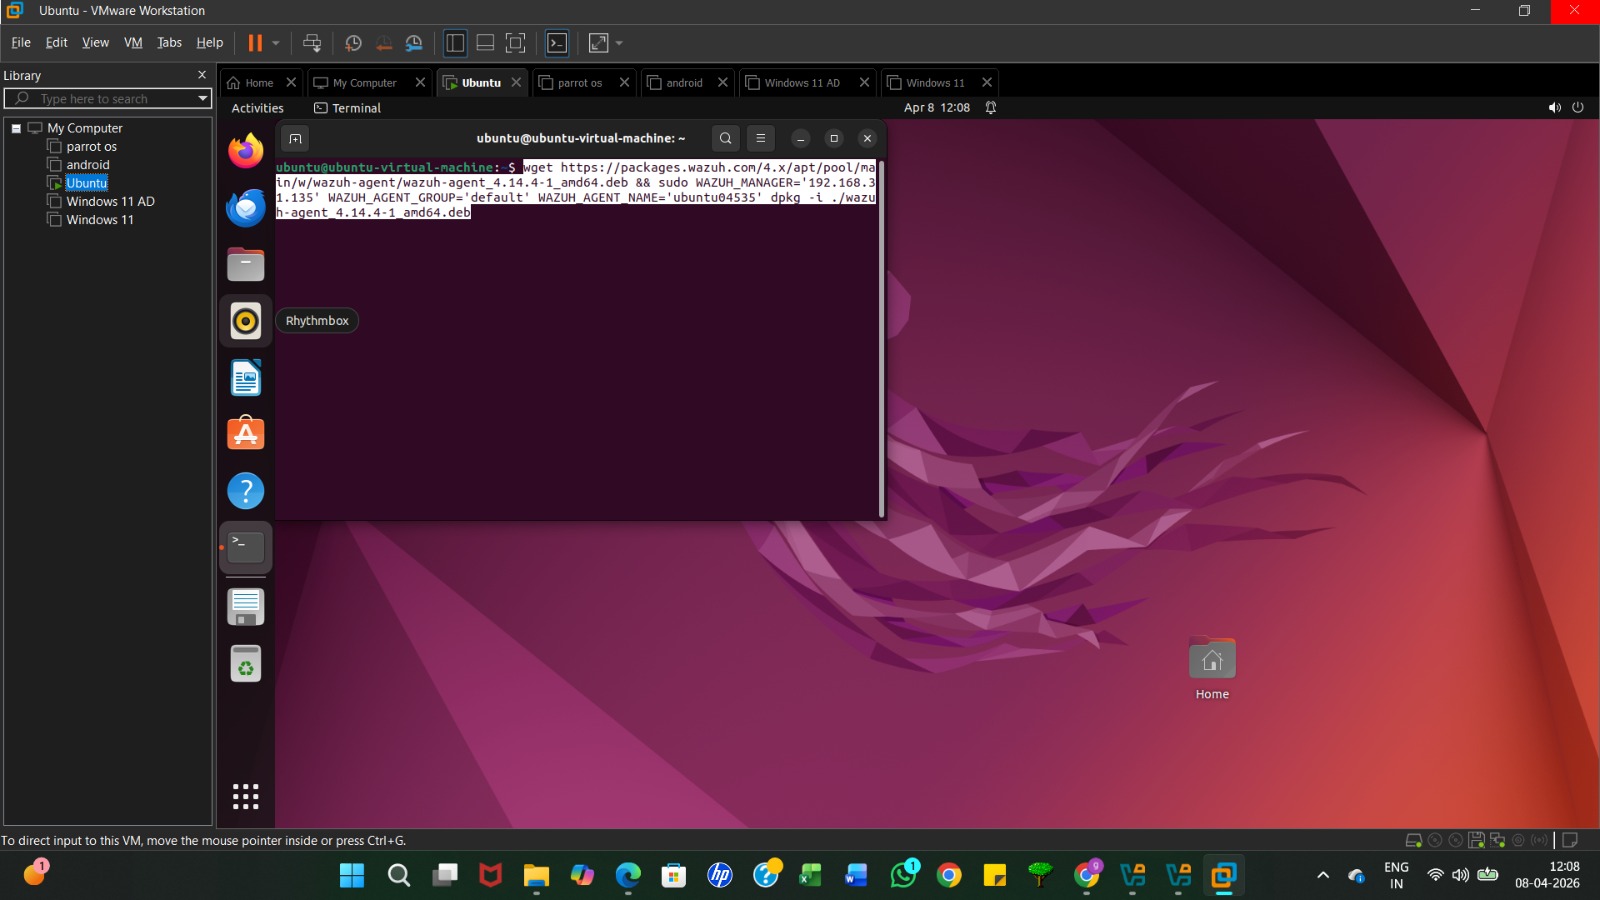Open the View menu
This screenshot has width=1600, height=900.
click(95, 42)
